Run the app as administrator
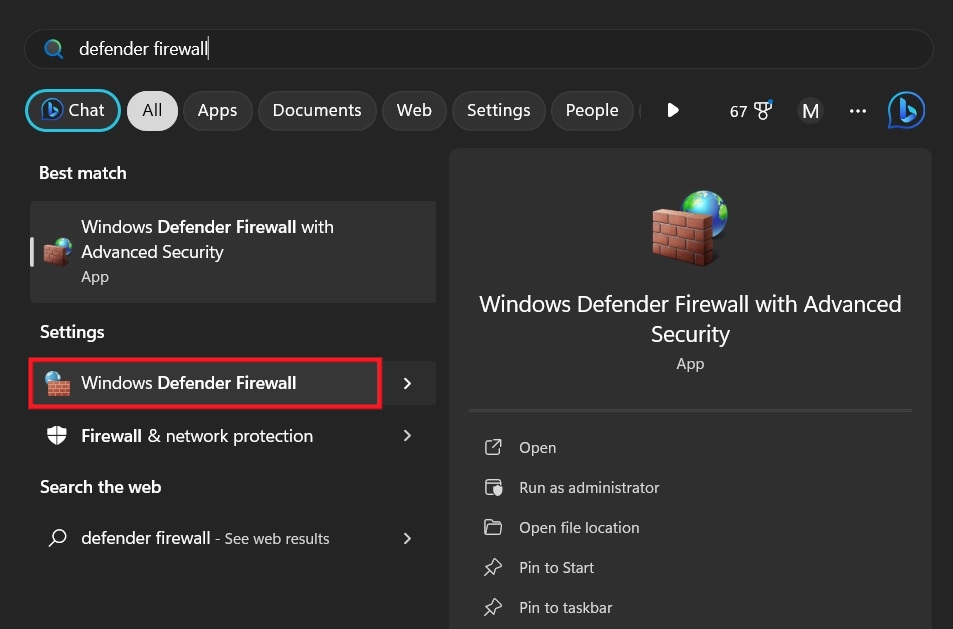Image resolution: width=953 pixels, height=629 pixels. click(x=589, y=488)
